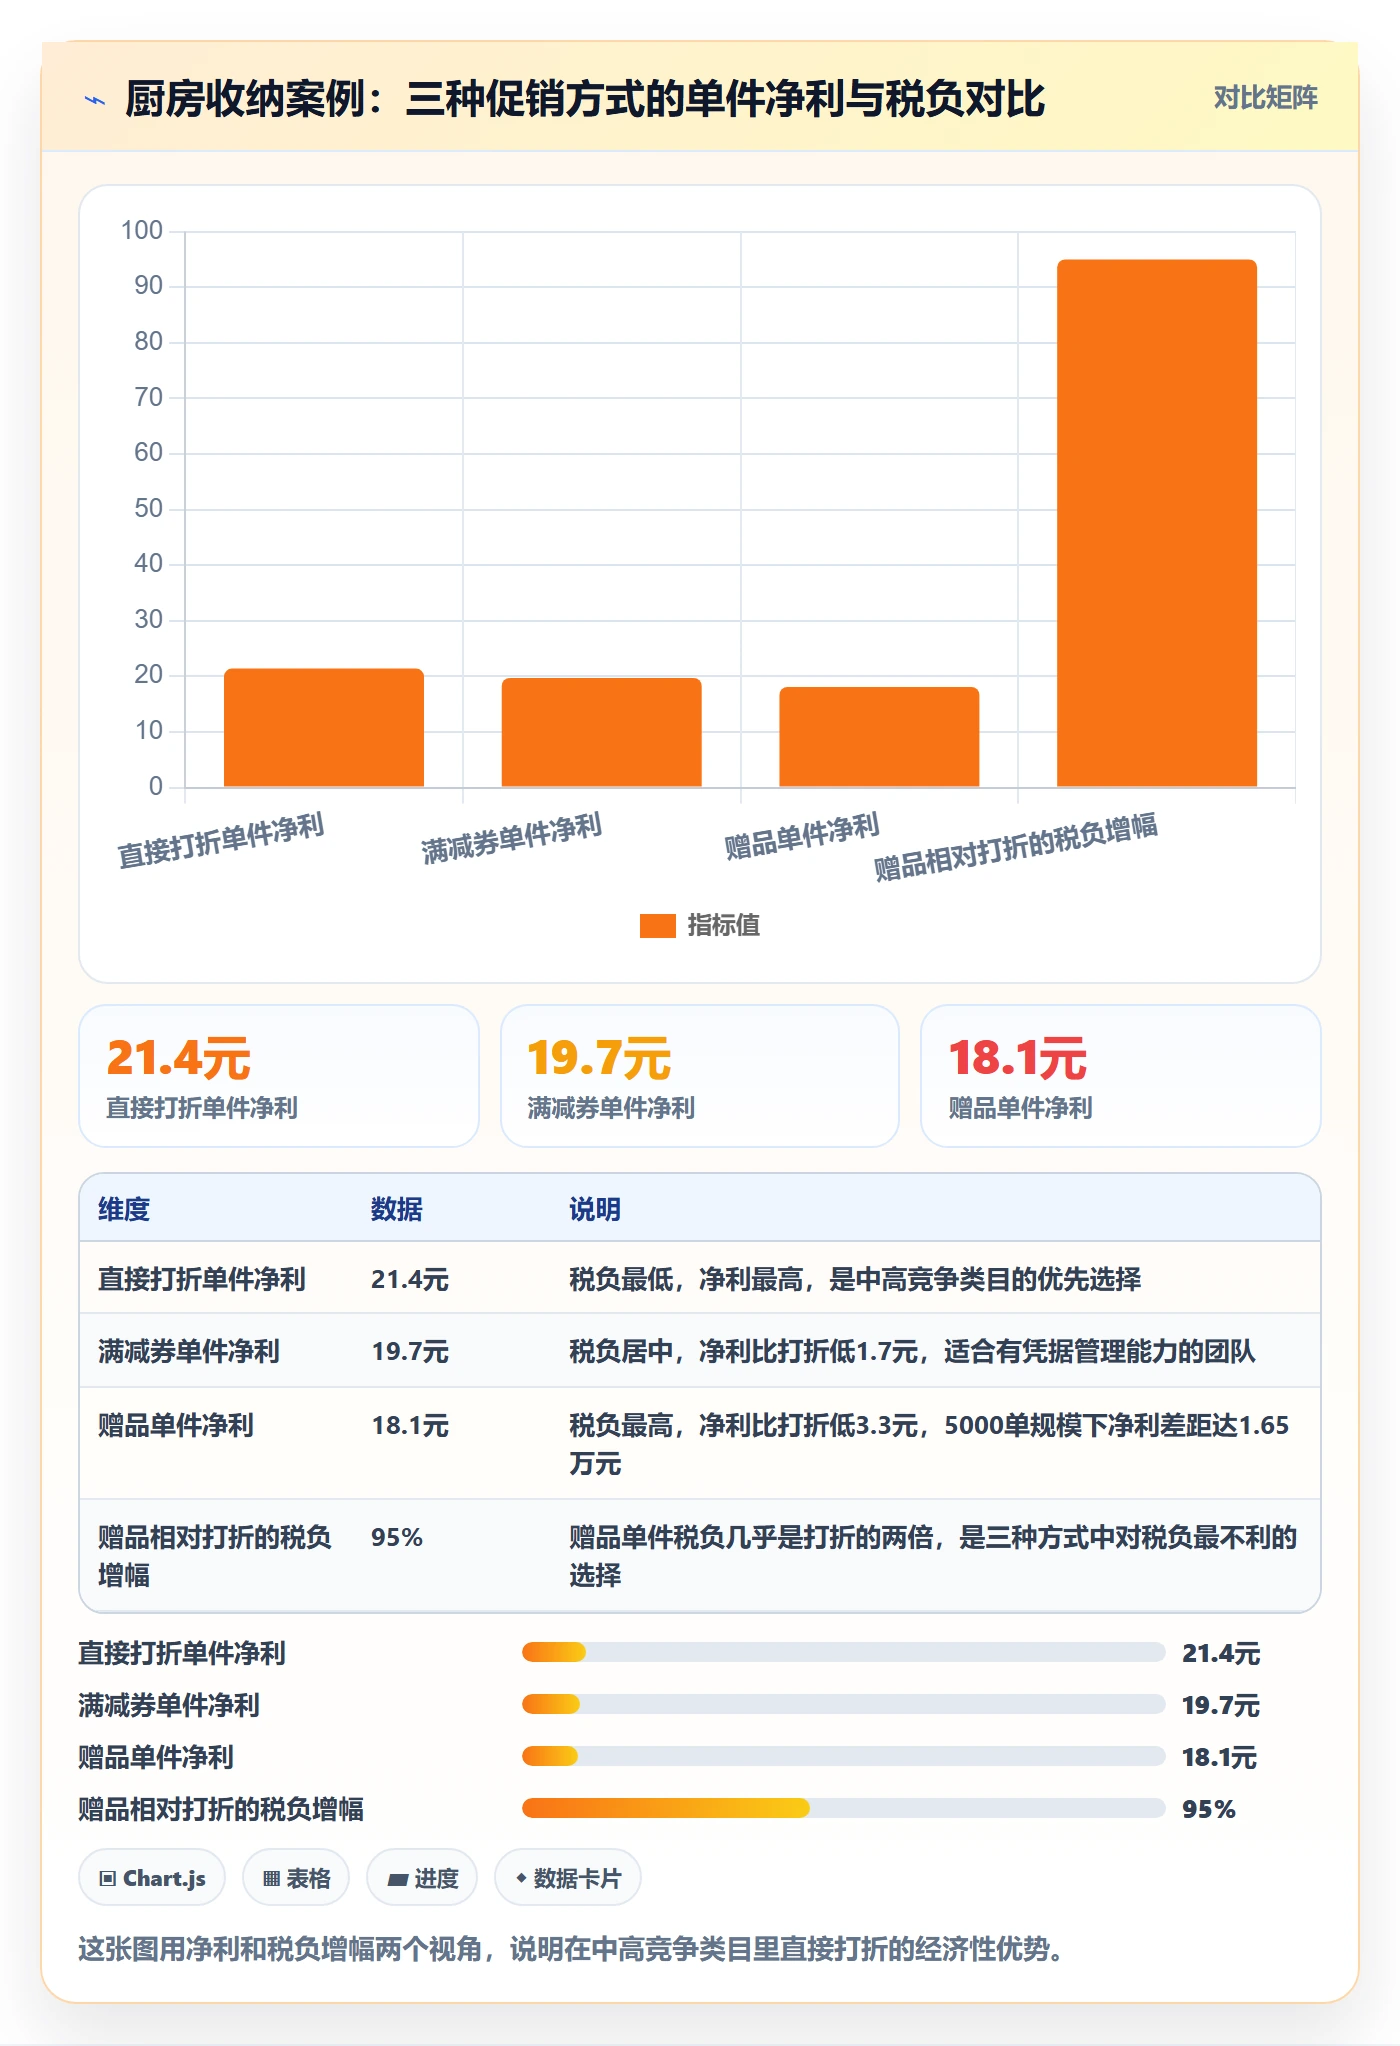Image resolution: width=1400 pixels, height=2046 pixels.
Task: Click the 表格 tag grid icon
Action: [271, 1879]
